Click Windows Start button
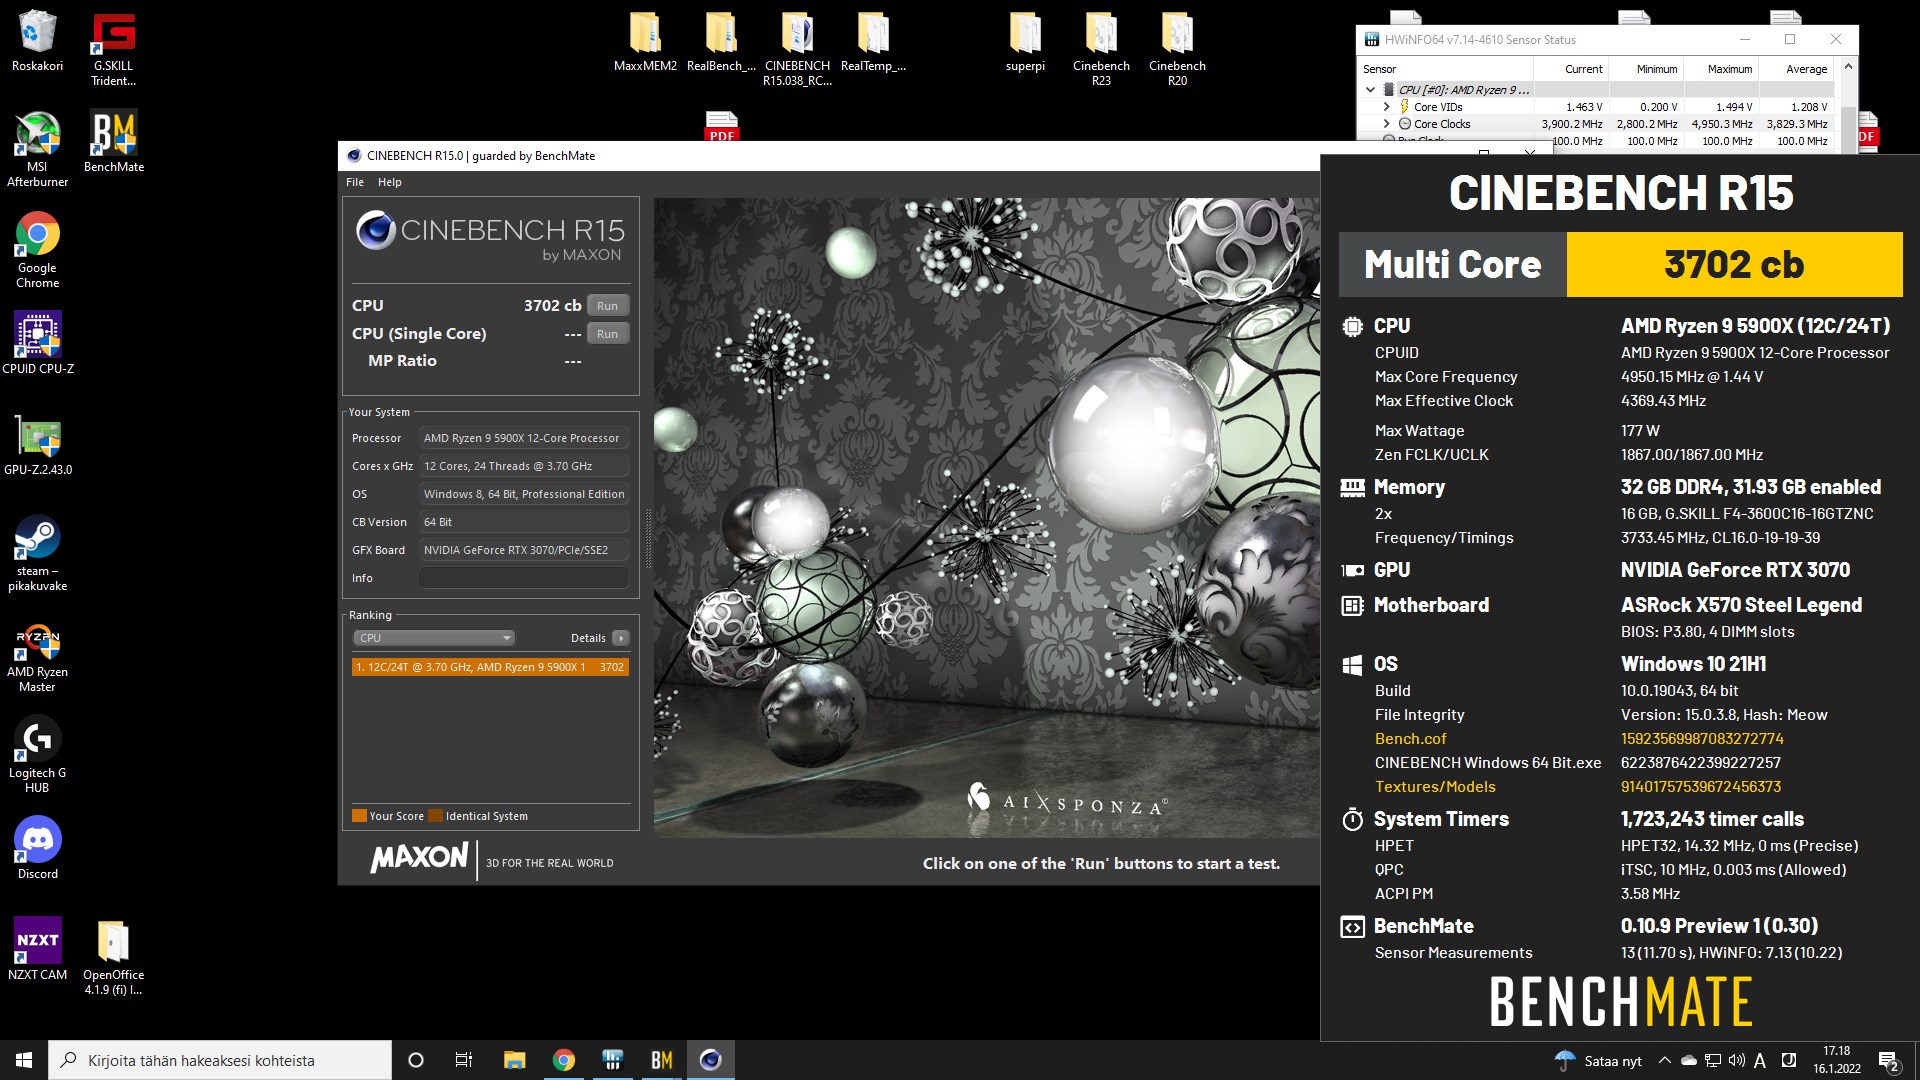This screenshot has width=1920, height=1080. coord(24,1060)
